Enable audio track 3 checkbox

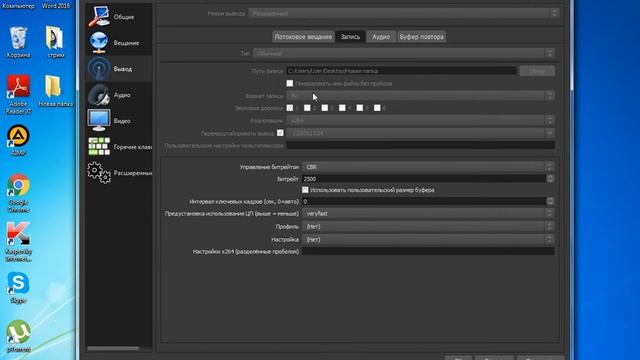324,108
